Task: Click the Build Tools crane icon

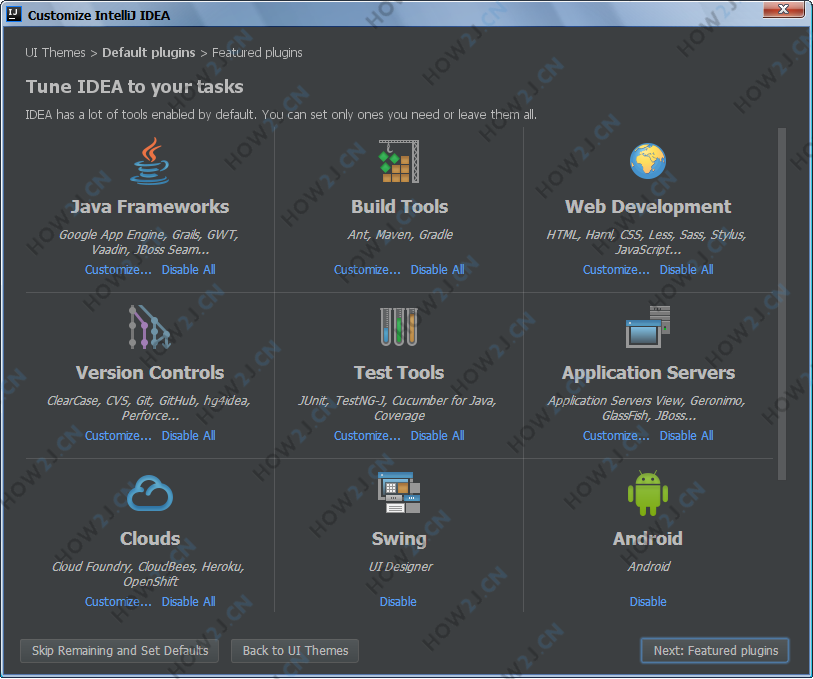Action: coord(399,161)
